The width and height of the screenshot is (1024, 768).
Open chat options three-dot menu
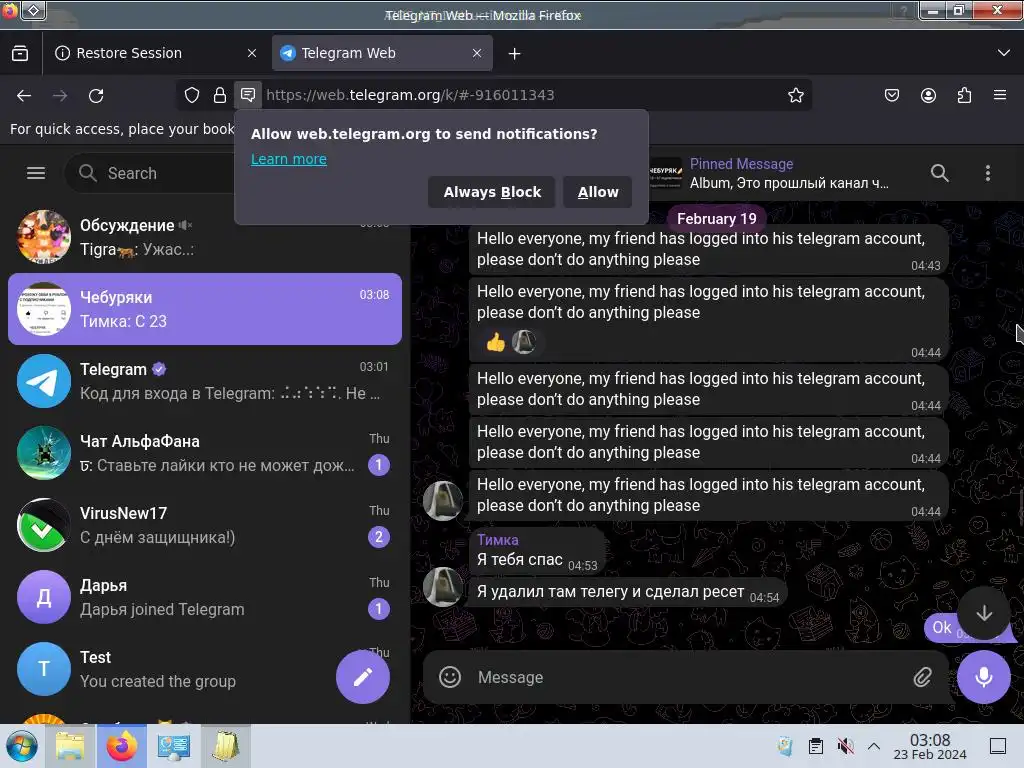click(x=987, y=173)
